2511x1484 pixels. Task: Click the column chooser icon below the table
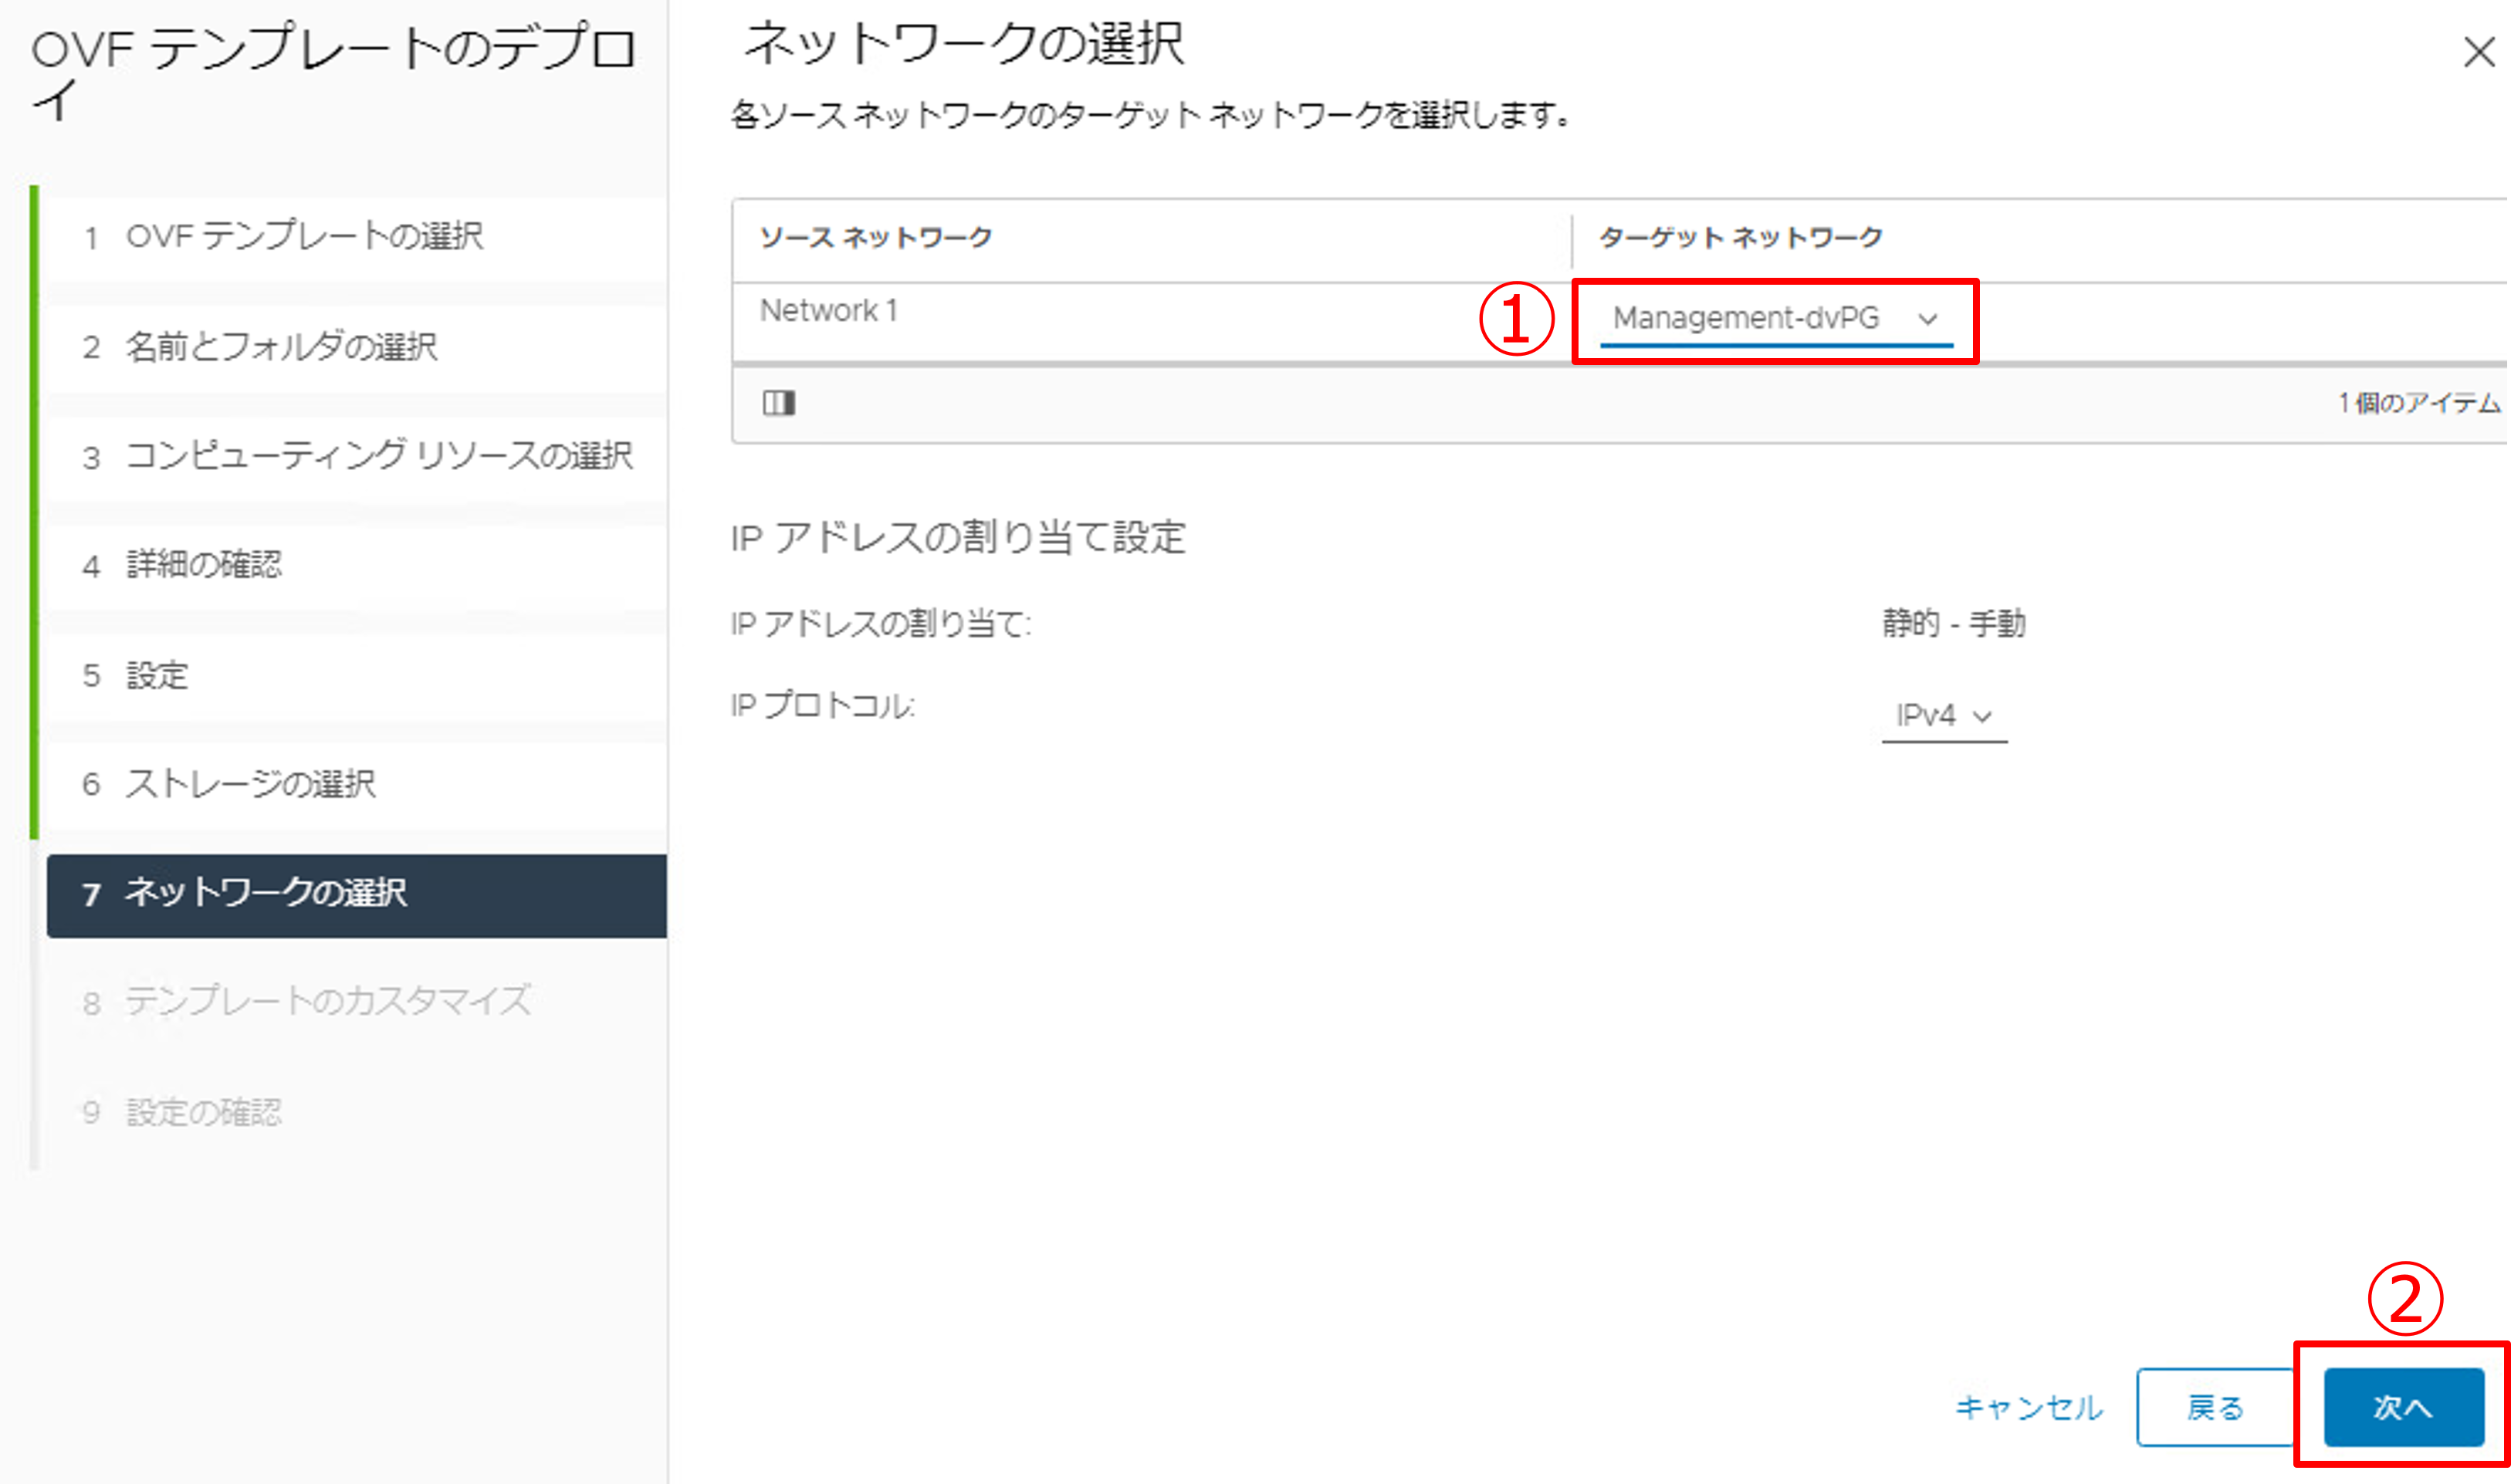[778, 403]
